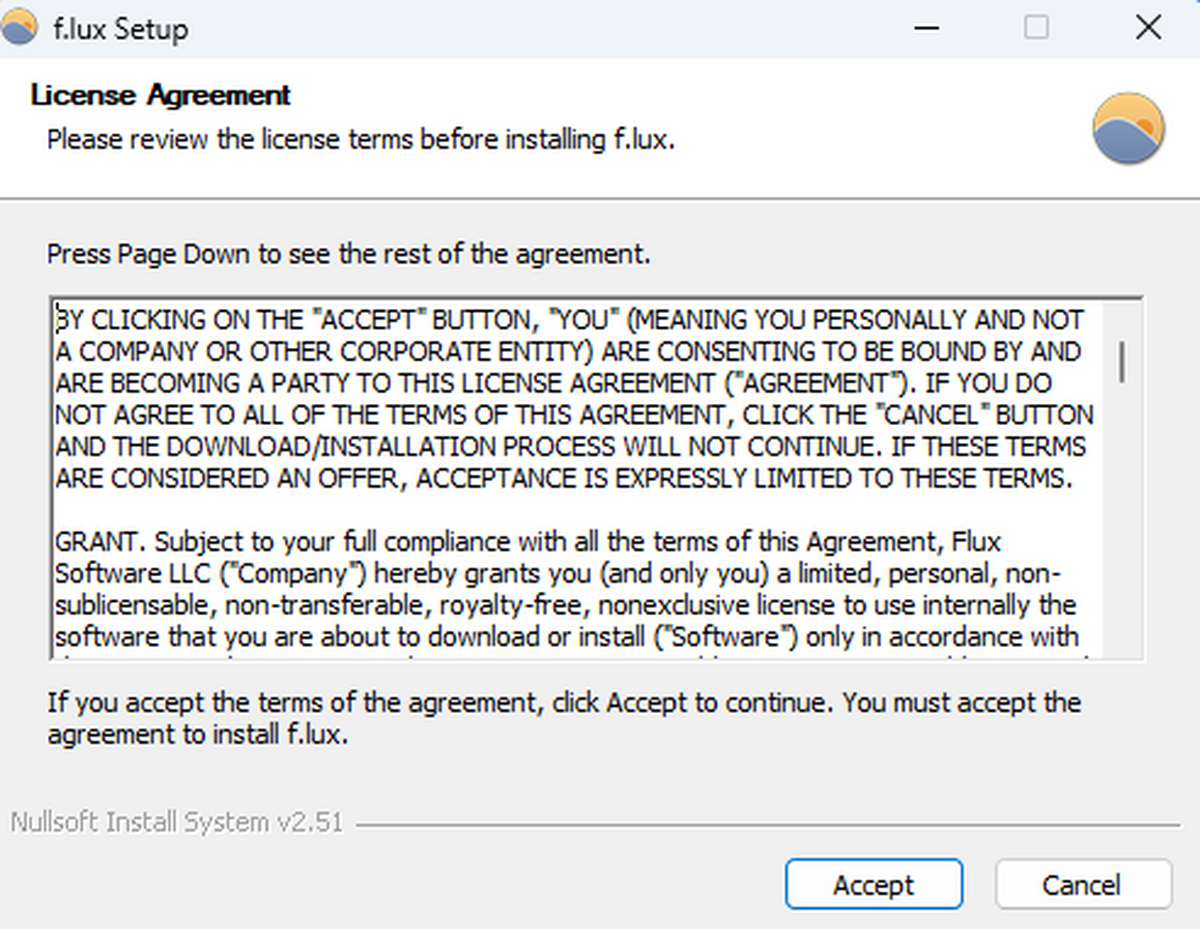Screen dimensions: 1200x929
Task: Click "ARE CONSIDERED AN OFFER" line in license
Action: [x=232, y=479]
